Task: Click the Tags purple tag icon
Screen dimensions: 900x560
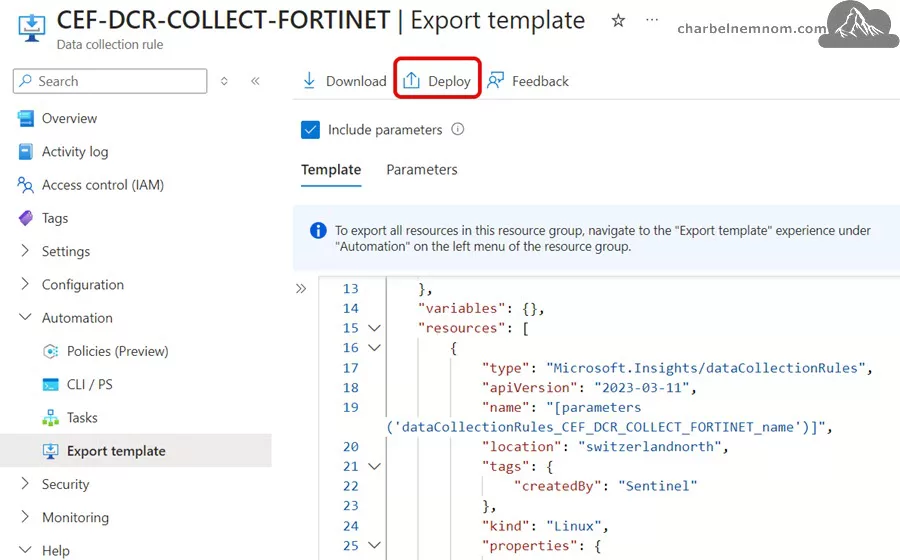Action: [26, 218]
